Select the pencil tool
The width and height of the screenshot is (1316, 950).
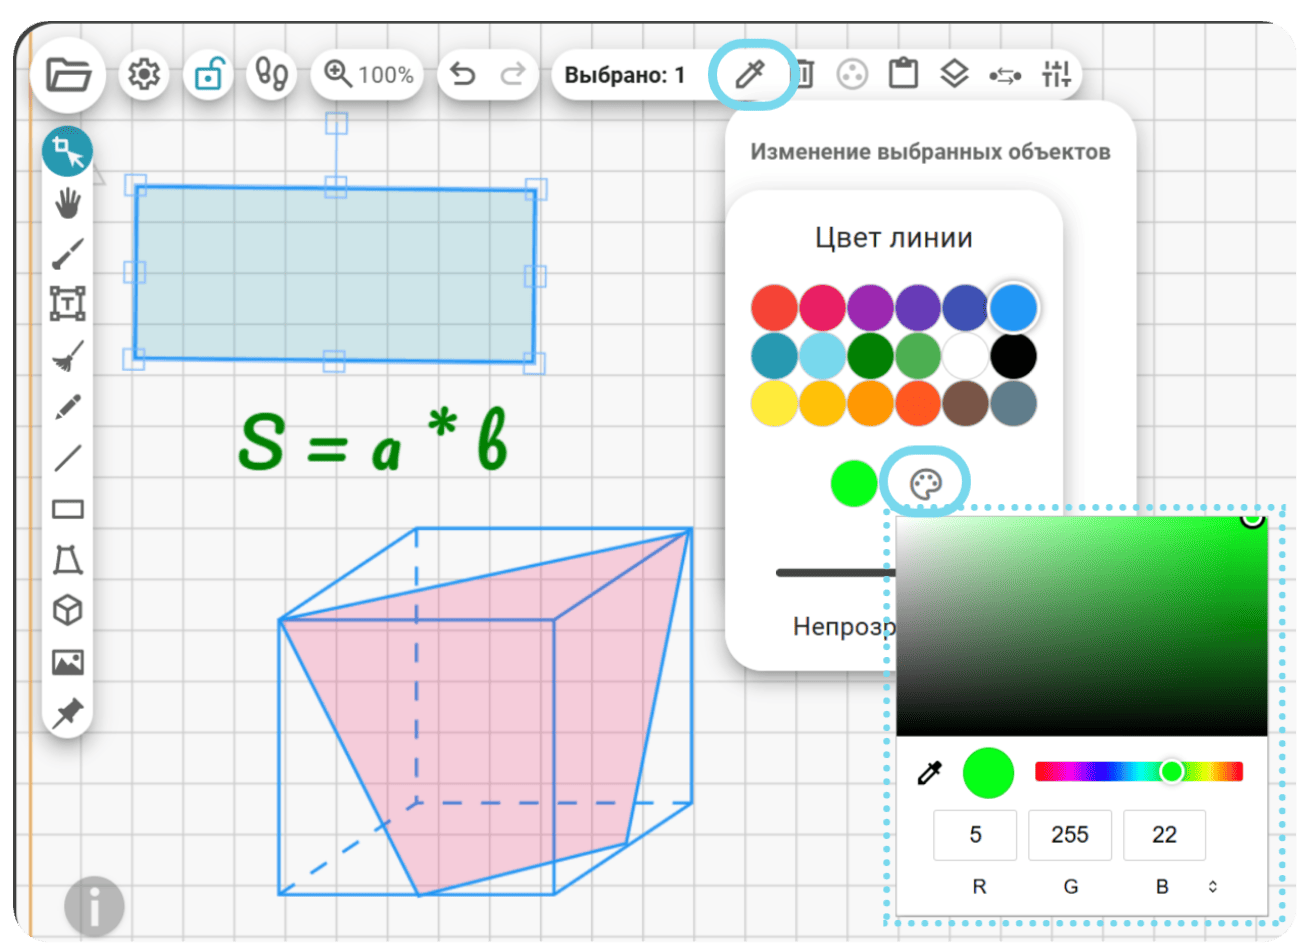pyautogui.click(x=68, y=407)
